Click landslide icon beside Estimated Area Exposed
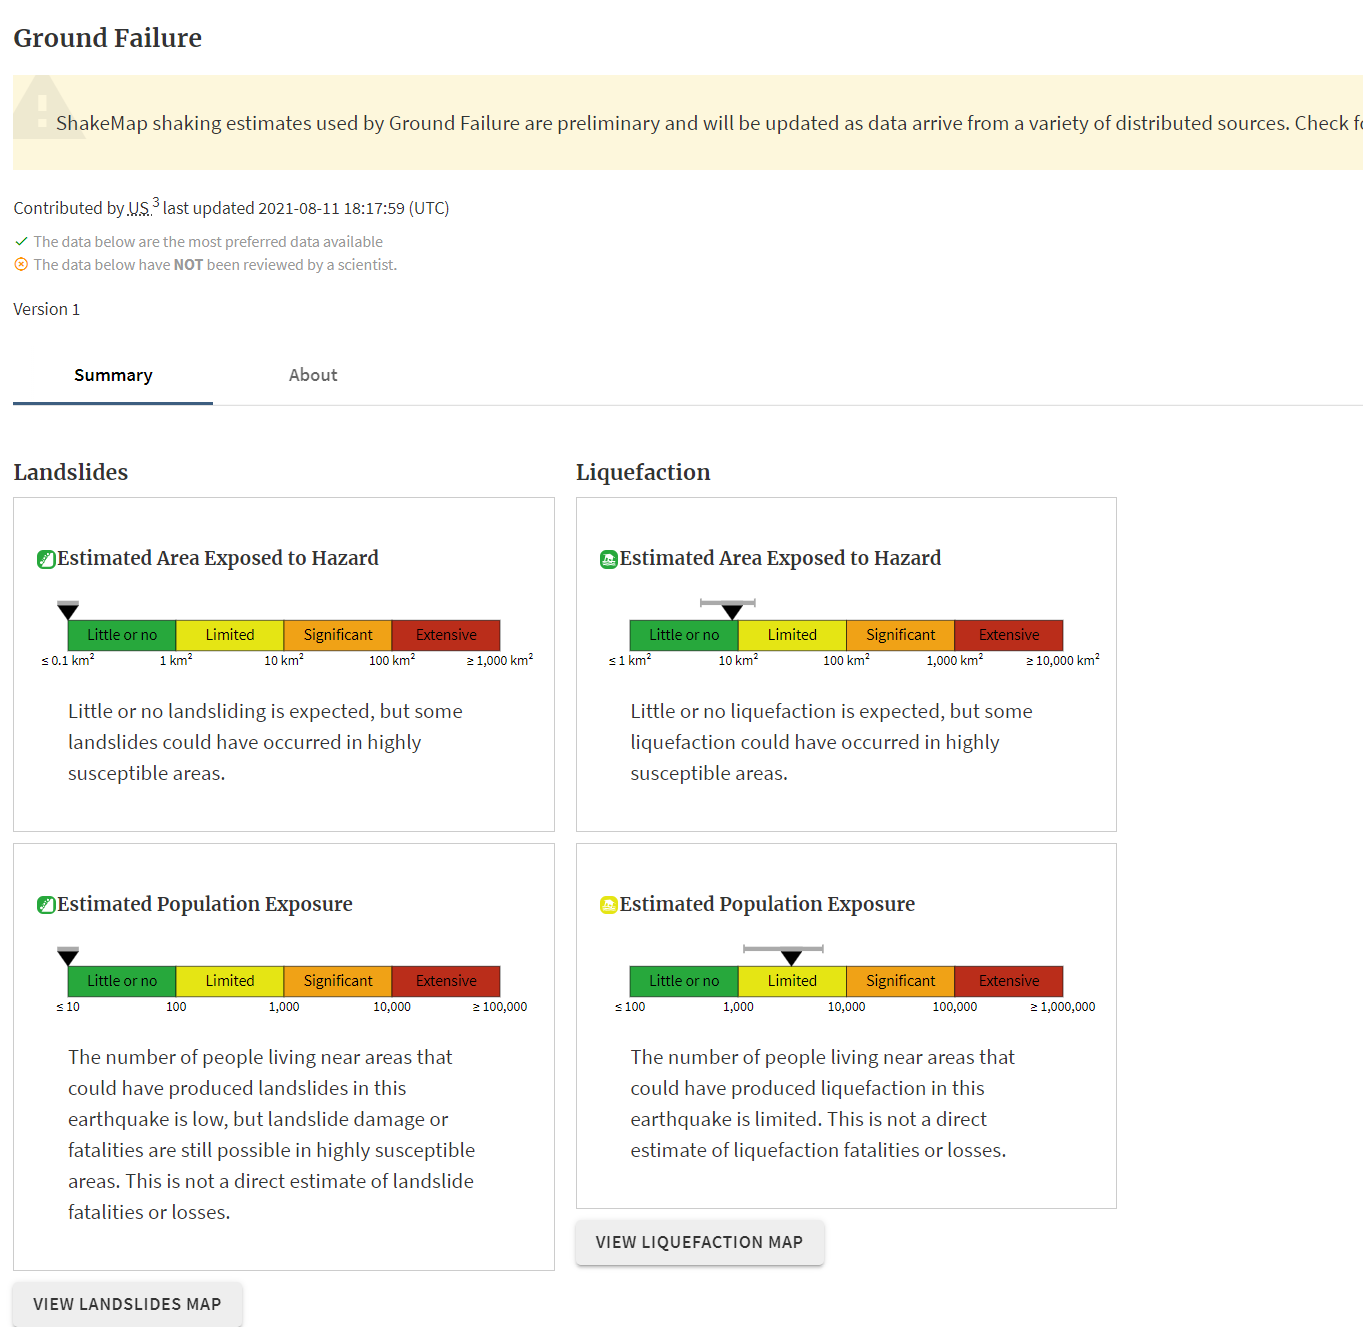This screenshot has height=1327, width=1363. pyautogui.click(x=46, y=559)
